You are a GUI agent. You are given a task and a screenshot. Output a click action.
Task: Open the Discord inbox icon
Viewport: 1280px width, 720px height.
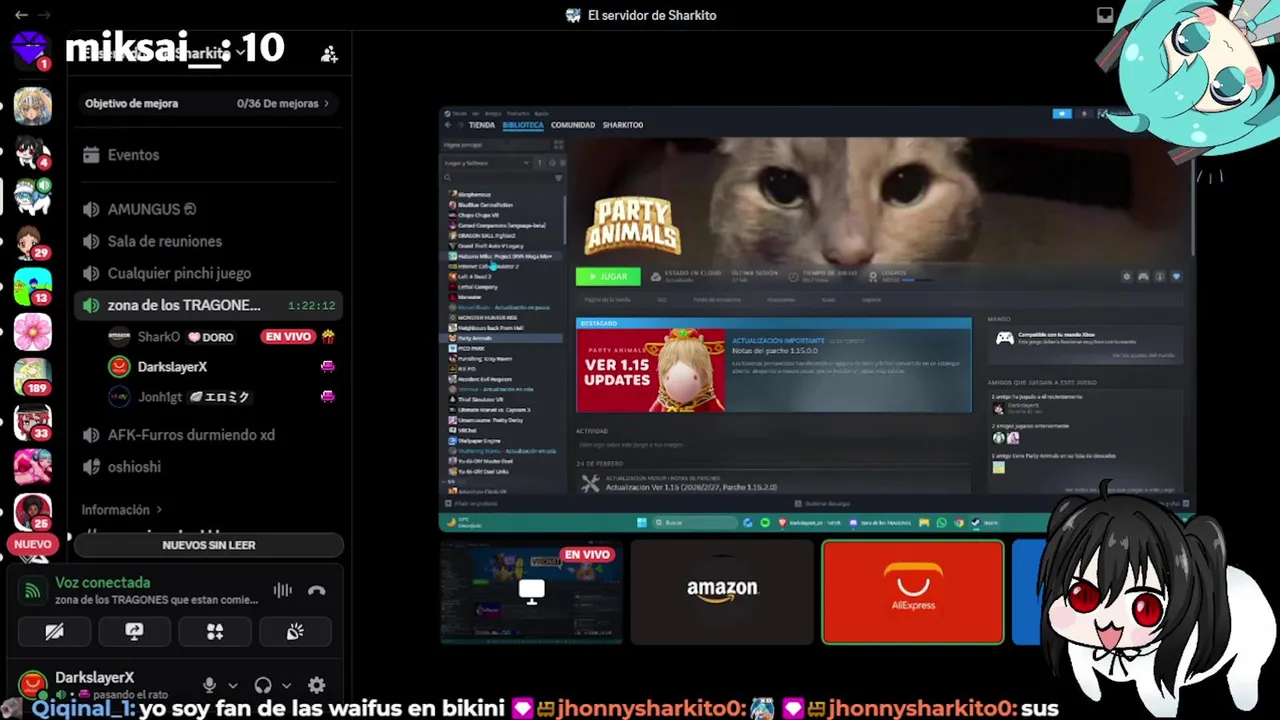[1105, 15]
